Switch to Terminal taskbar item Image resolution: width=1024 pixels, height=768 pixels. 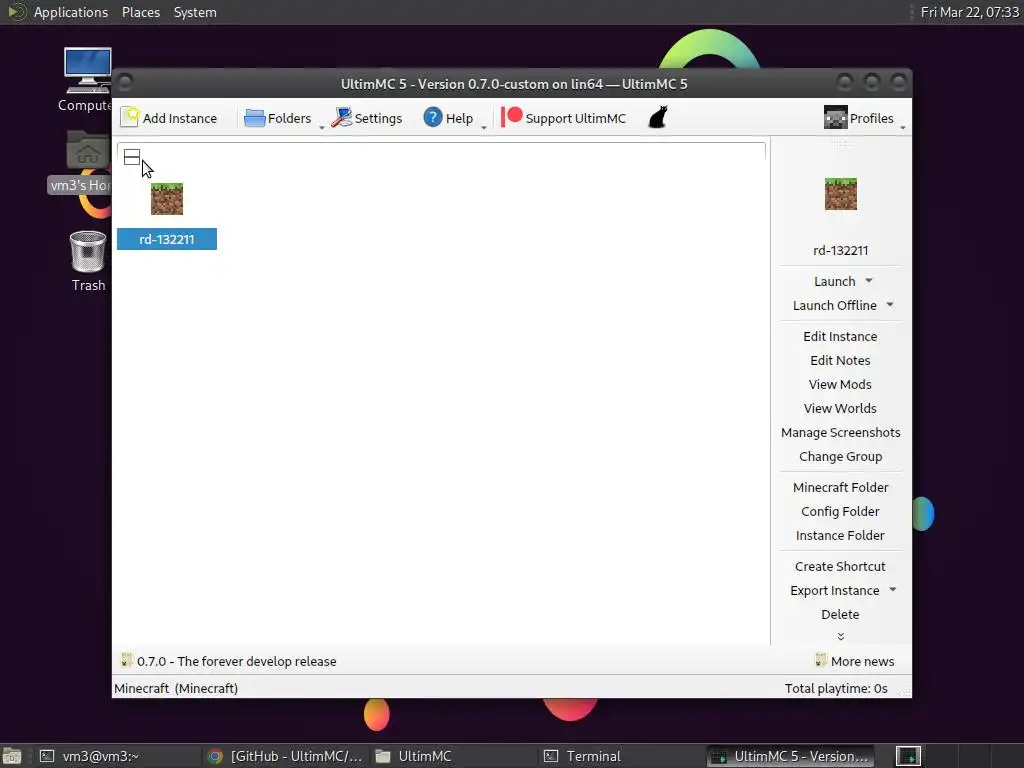coord(620,756)
